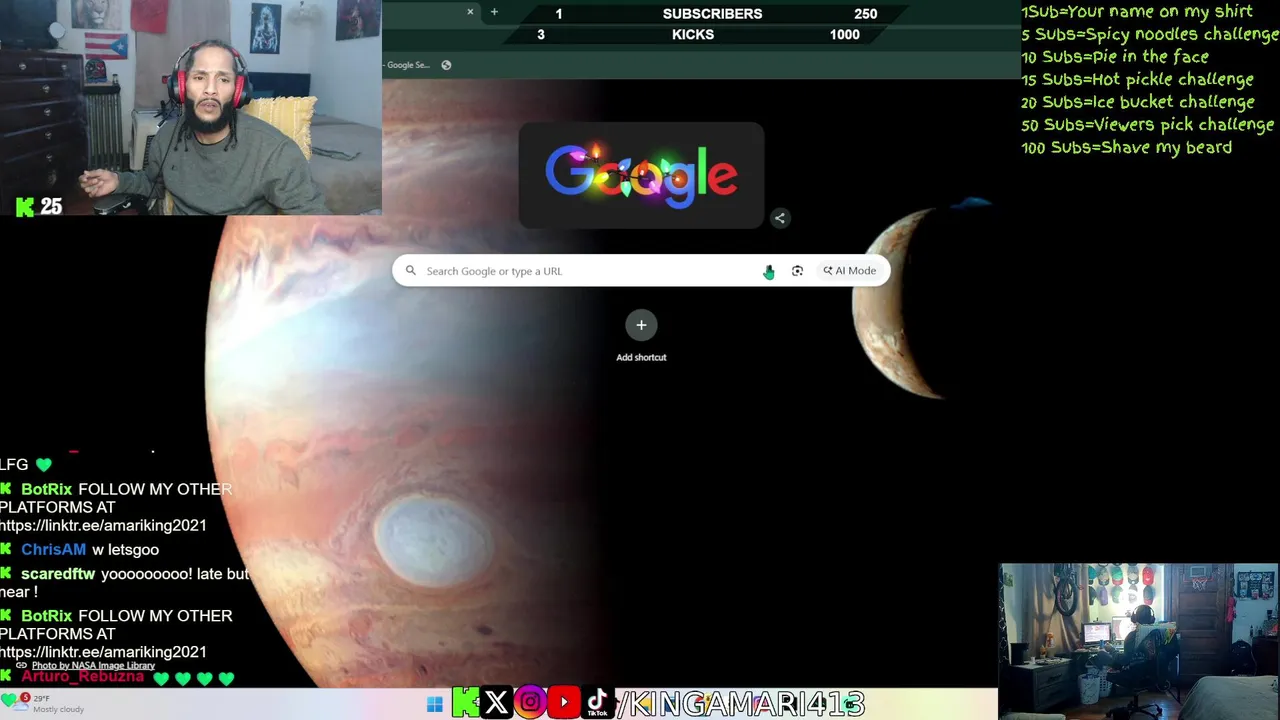Click '50 Subs=Viewers pick challenge' text
The image size is (1280, 720).
(1148, 125)
